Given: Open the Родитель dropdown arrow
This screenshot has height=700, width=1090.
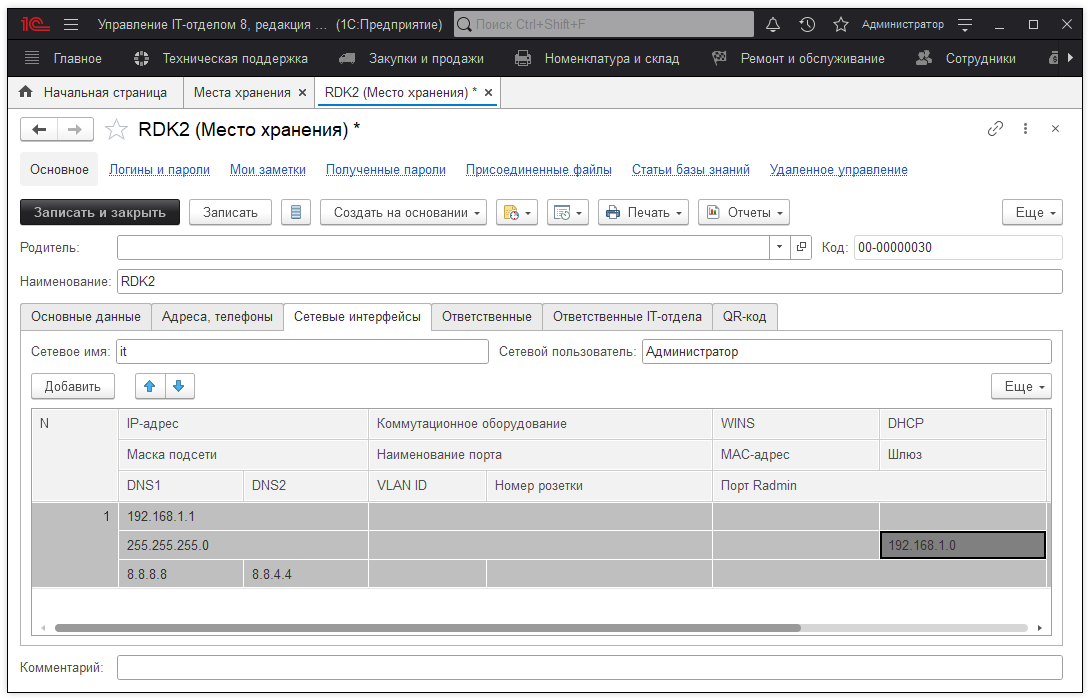Looking at the screenshot, I should (780, 247).
